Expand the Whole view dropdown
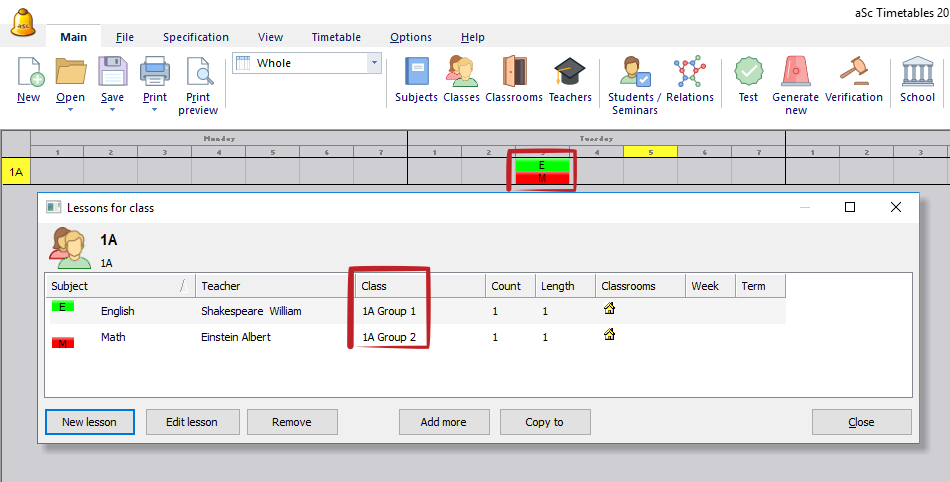The width and height of the screenshot is (950, 482). click(375, 63)
